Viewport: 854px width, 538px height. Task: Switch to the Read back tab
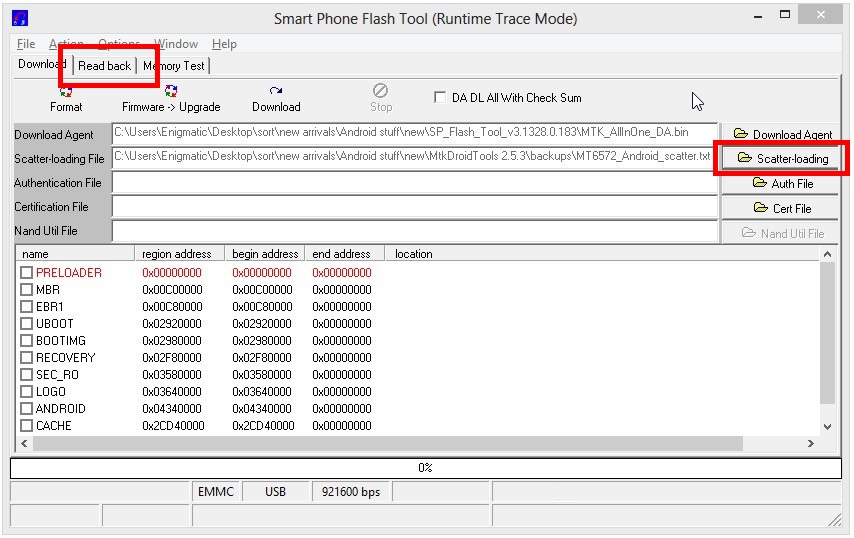pyautogui.click(x=105, y=66)
